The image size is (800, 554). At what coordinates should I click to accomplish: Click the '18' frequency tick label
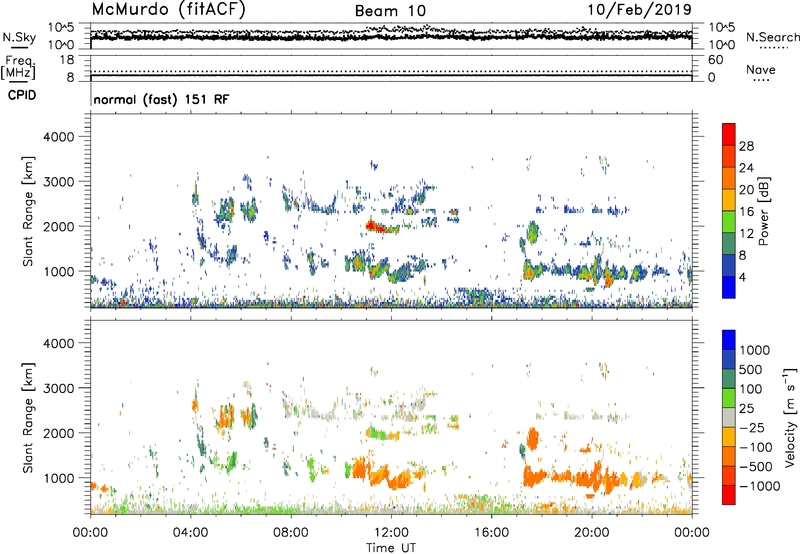tap(67, 60)
